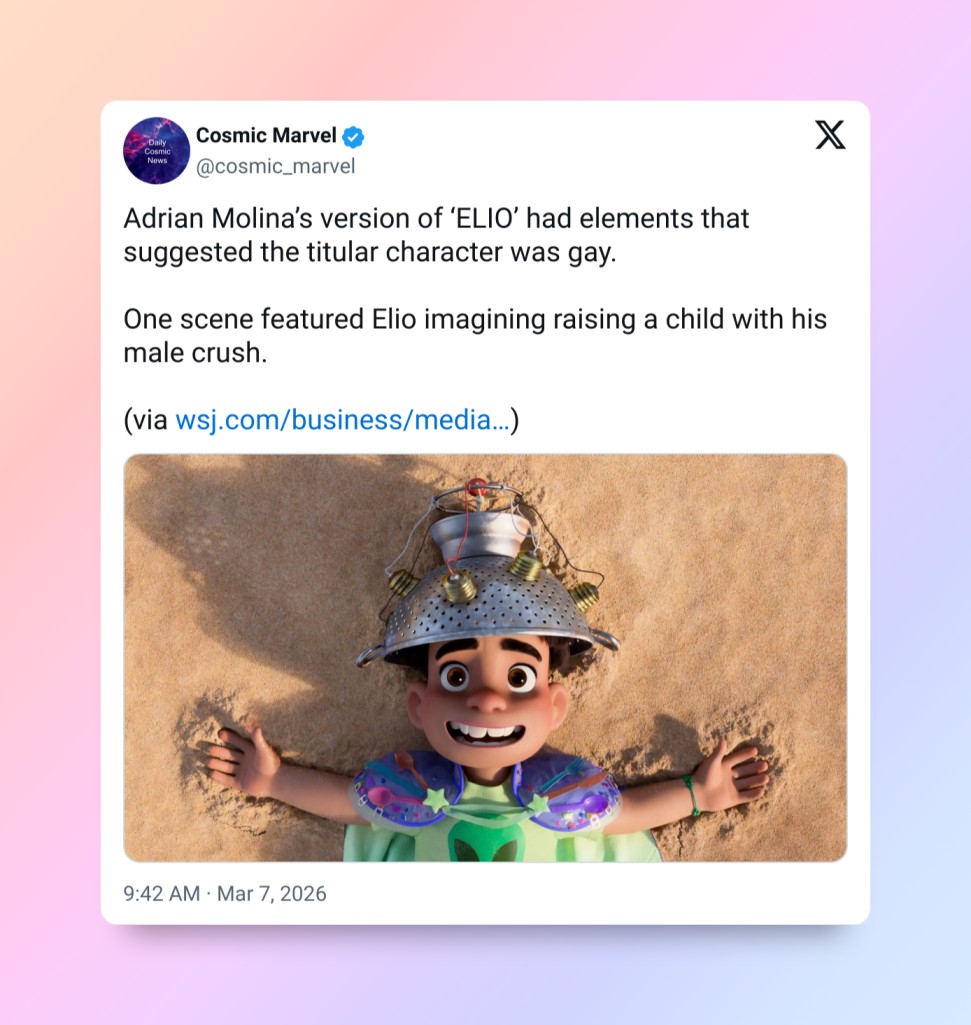
Task: Click the X logo on the post card
Action: click(x=830, y=135)
